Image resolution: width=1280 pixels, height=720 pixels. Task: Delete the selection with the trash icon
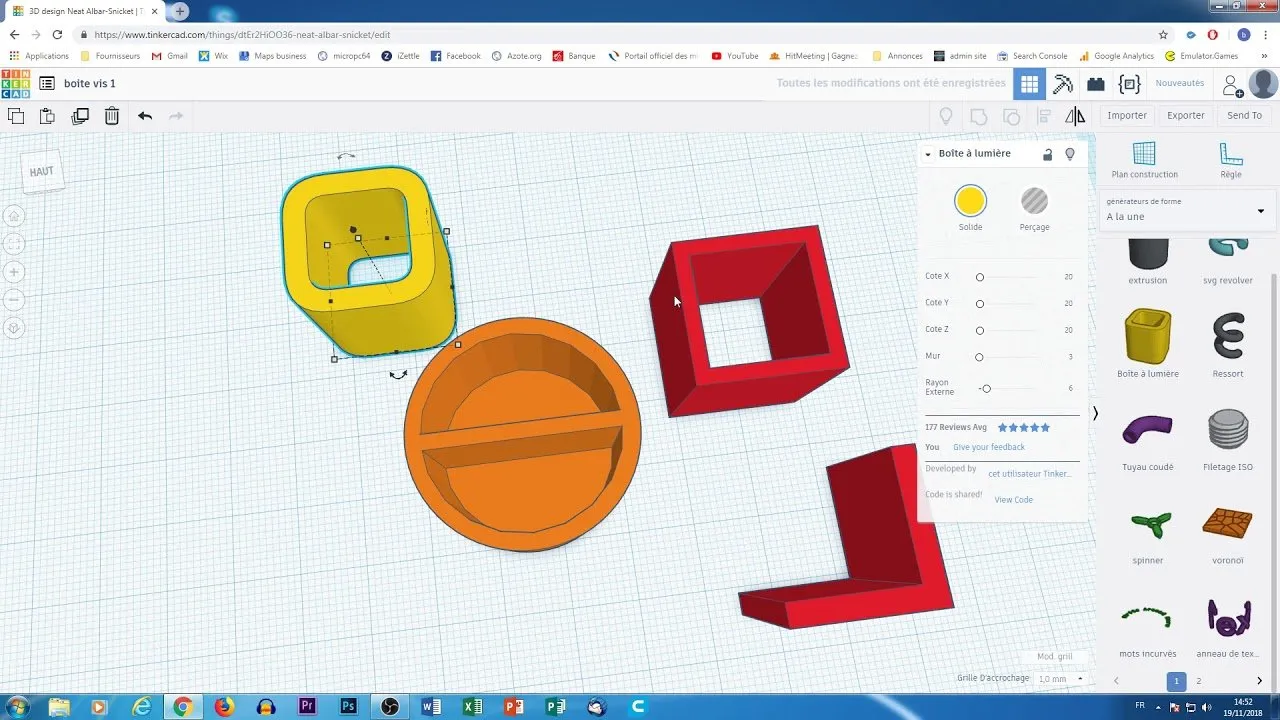click(x=112, y=116)
